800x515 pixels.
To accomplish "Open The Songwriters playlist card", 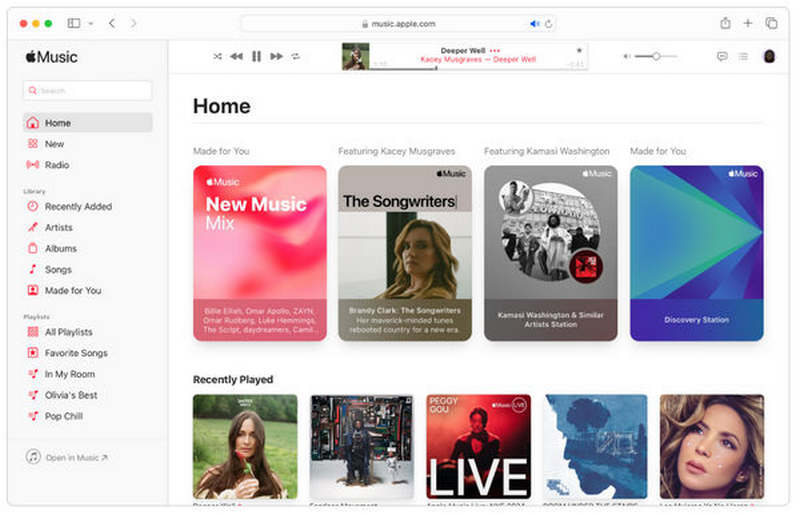I will (x=405, y=253).
